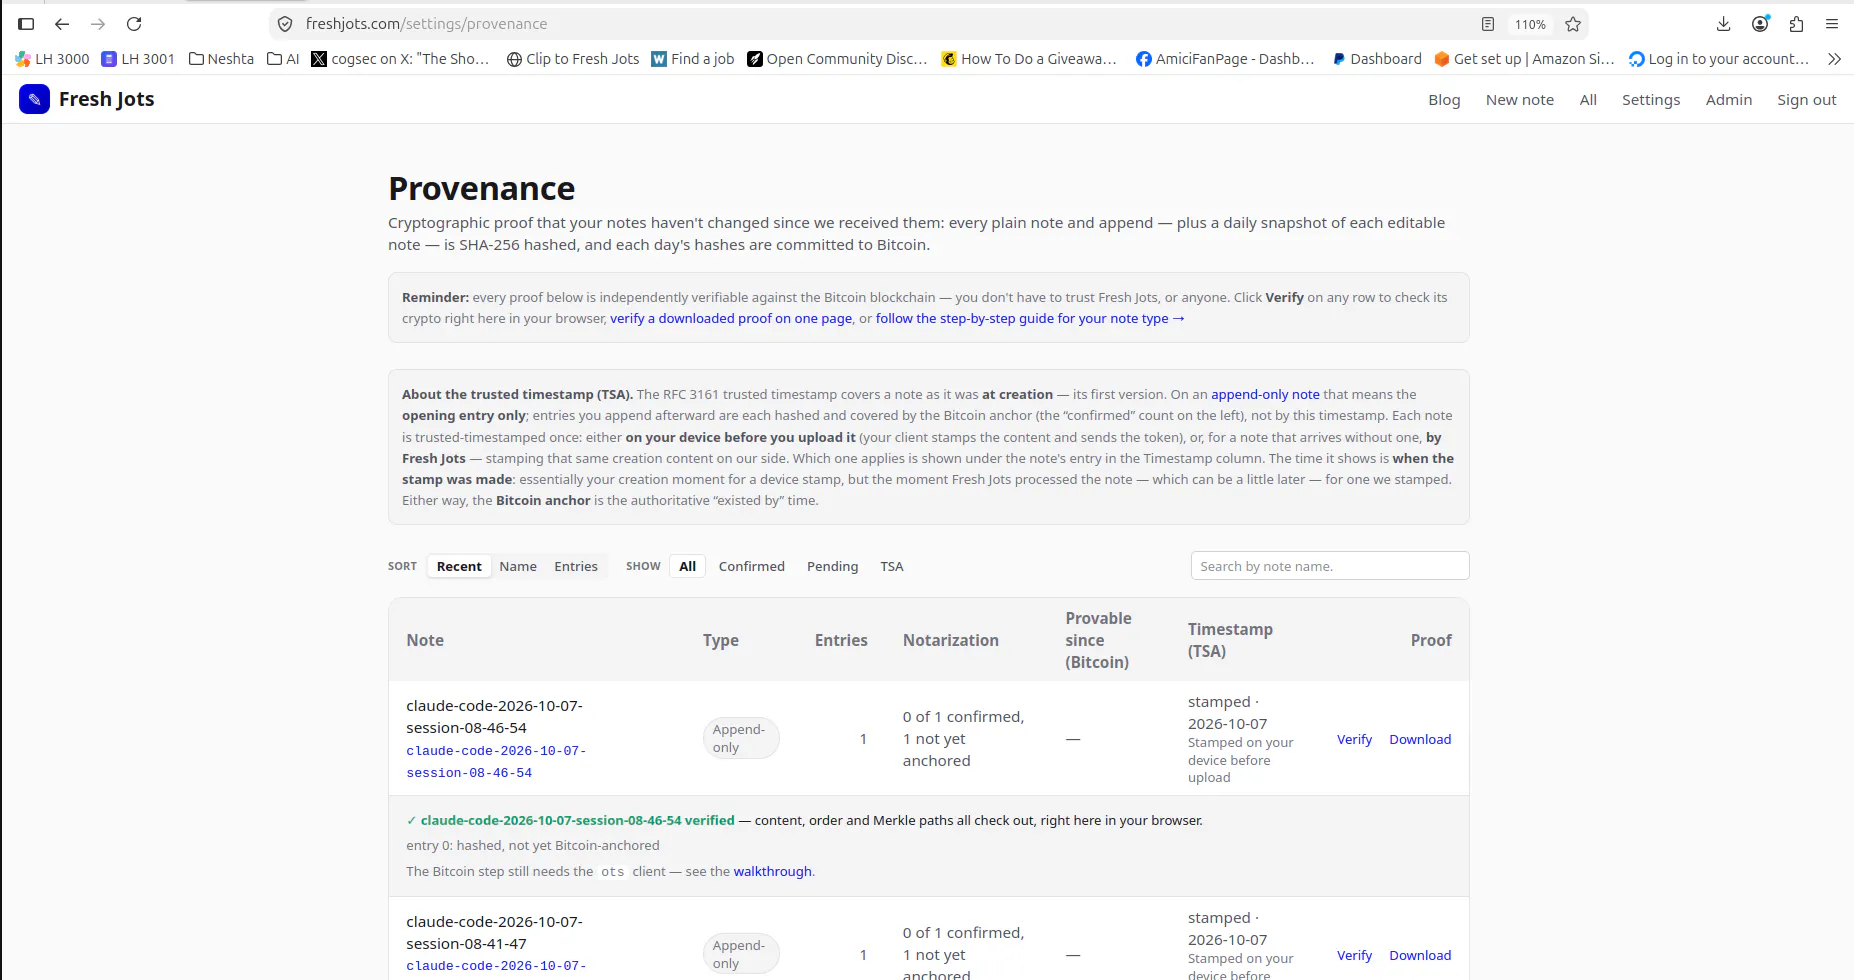
Task: Filter notes by TSA
Action: (x=892, y=566)
